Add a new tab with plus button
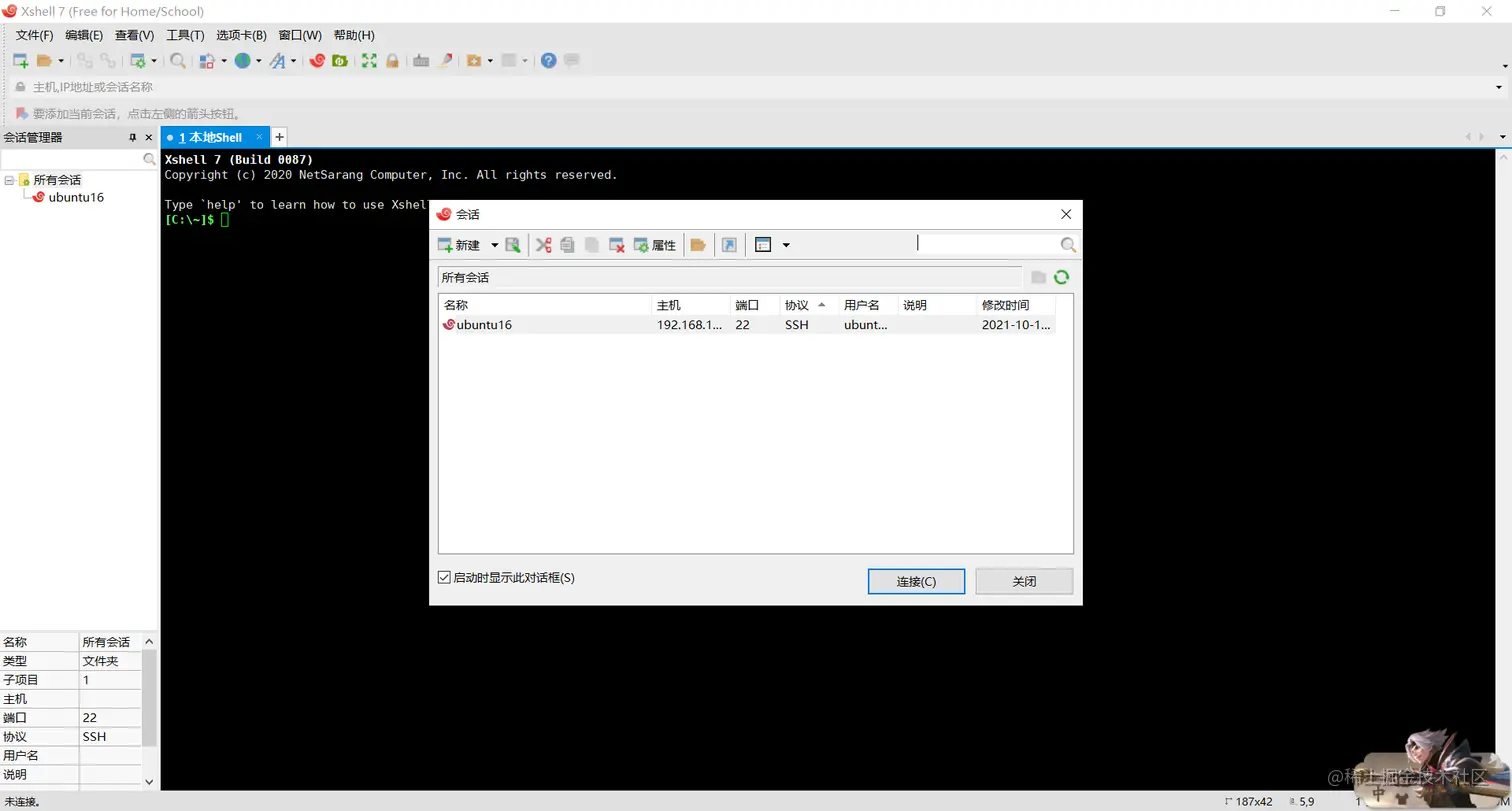The width and height of the screenshot is (1512, 811). (280, 137)
